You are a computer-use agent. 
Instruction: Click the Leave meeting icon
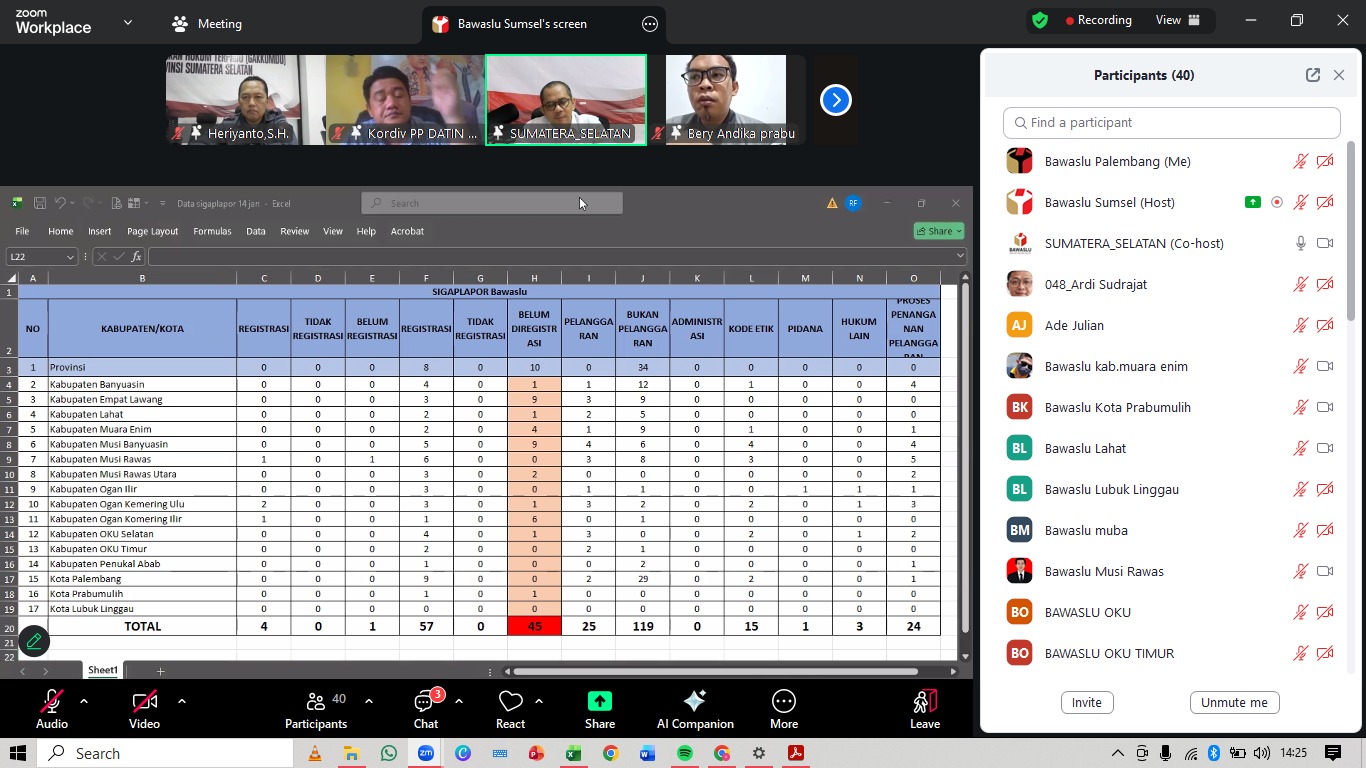coord(924,702)
